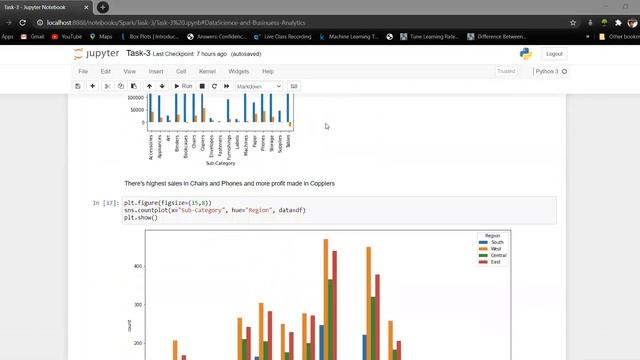Open the File menu

pos(83,71)
